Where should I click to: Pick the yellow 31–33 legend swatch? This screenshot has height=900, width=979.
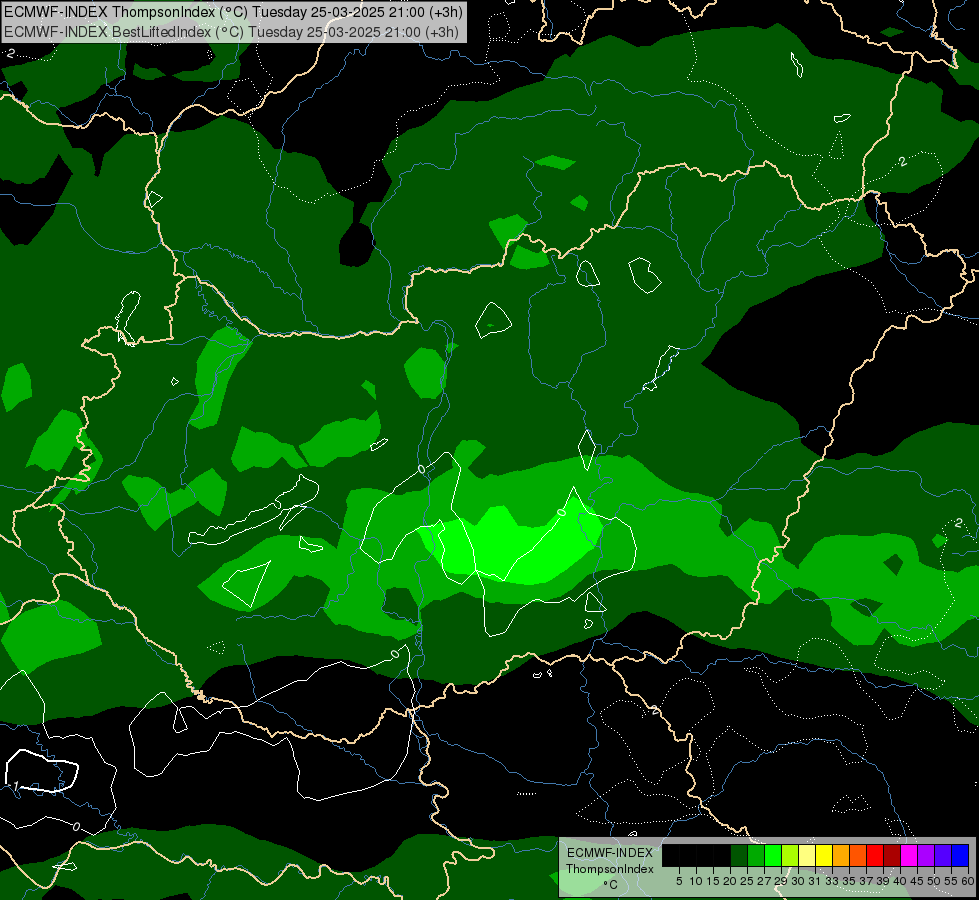824,855
